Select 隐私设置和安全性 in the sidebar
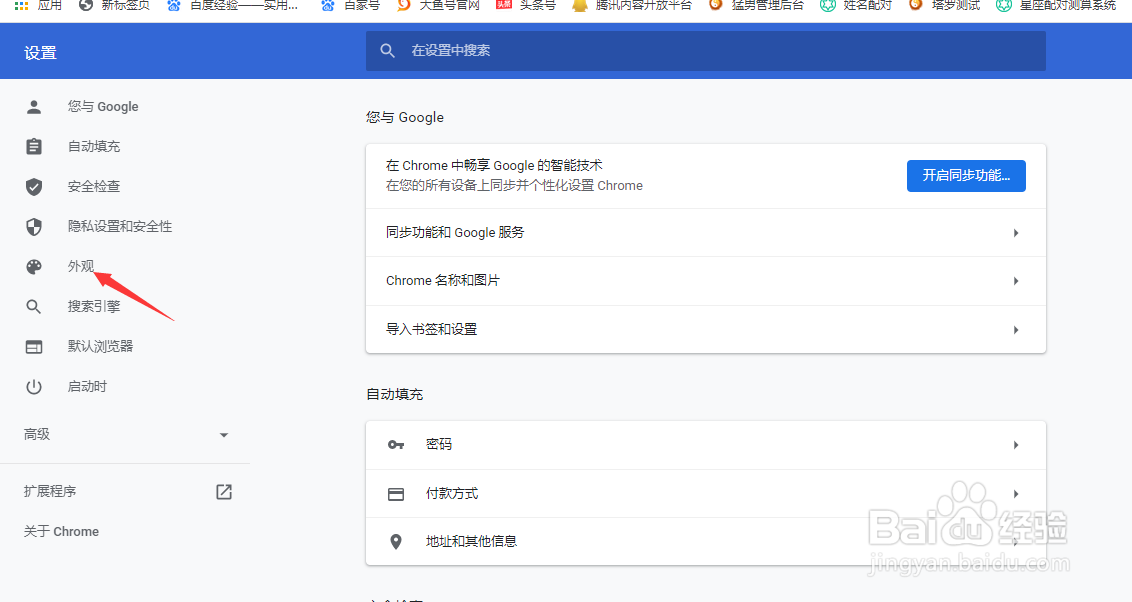This screenshot has height=602, width=1132. [x=120, y=227]
